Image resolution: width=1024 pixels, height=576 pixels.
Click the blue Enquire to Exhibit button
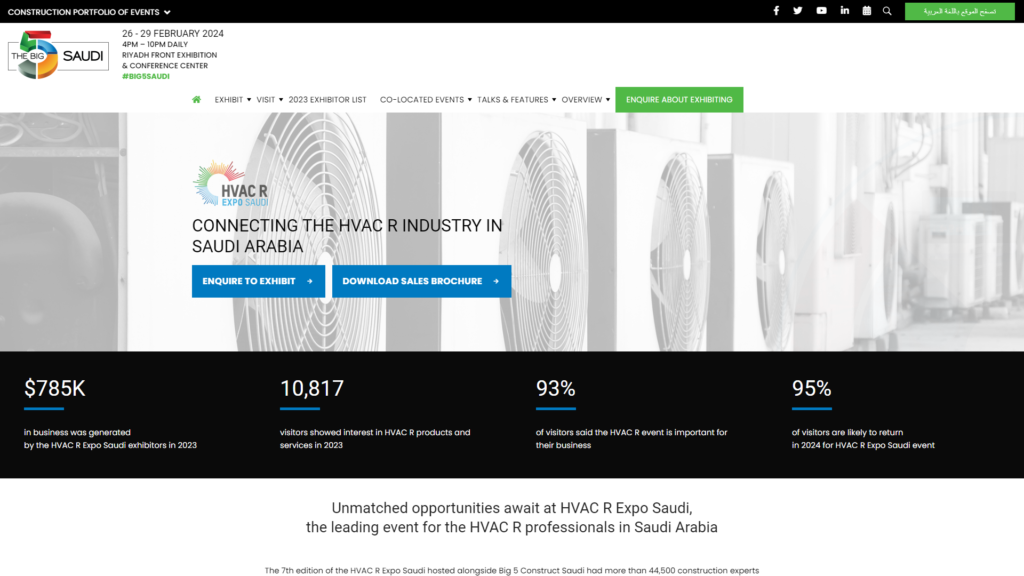[x=259, y=281]
